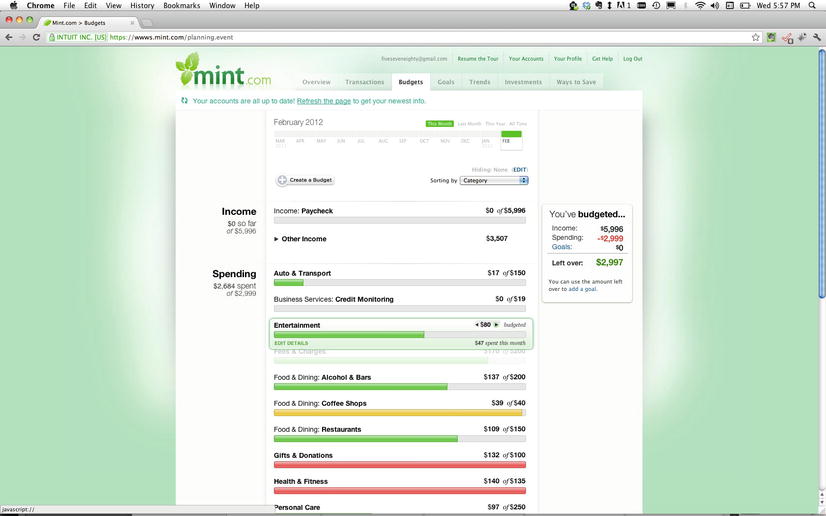Click the plus icon on Create a Budget
The image size is (826, 516).
[282, 180]
